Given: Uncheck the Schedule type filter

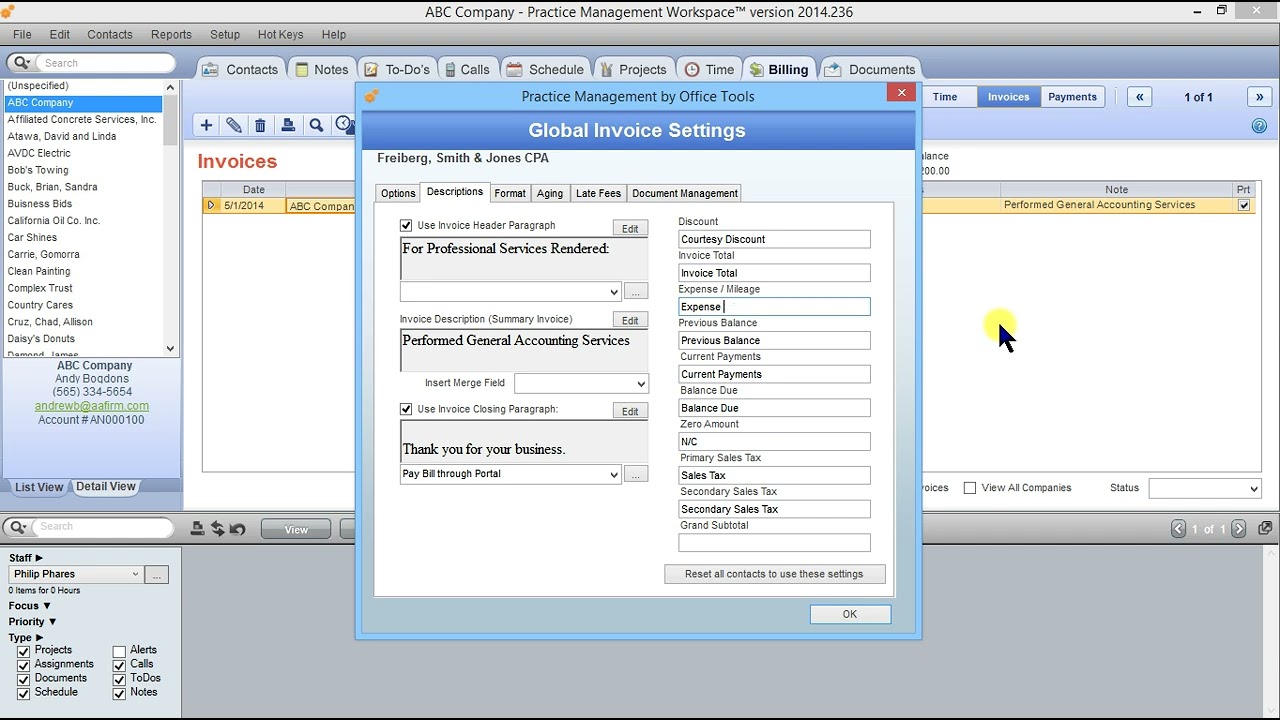Looking at the screenshot, I should point(23,693).
